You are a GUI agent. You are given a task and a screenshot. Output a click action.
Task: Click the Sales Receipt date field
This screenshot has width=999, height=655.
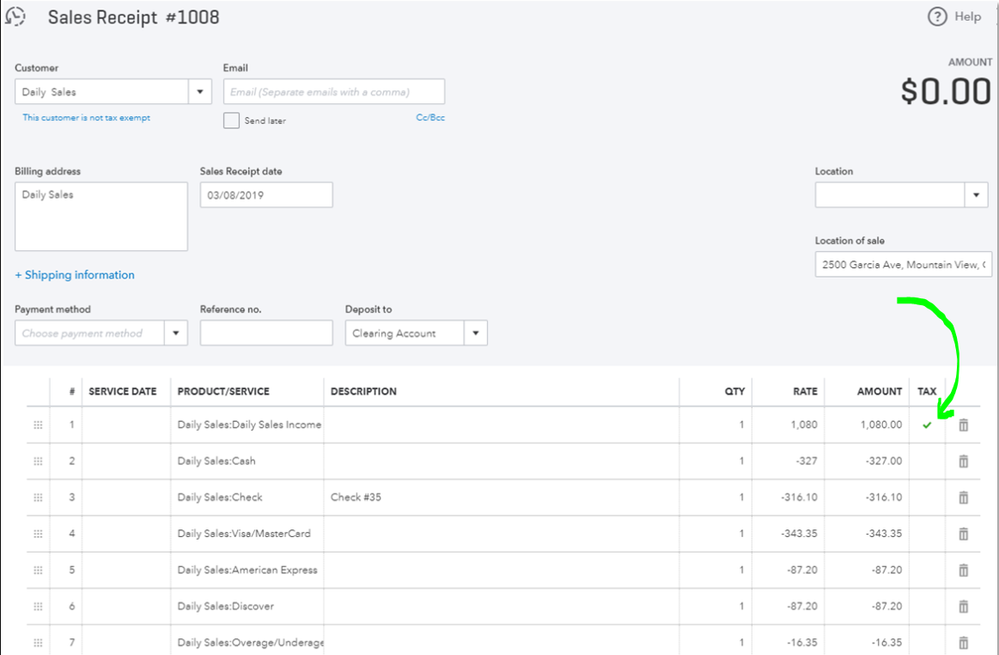(266, 195)
